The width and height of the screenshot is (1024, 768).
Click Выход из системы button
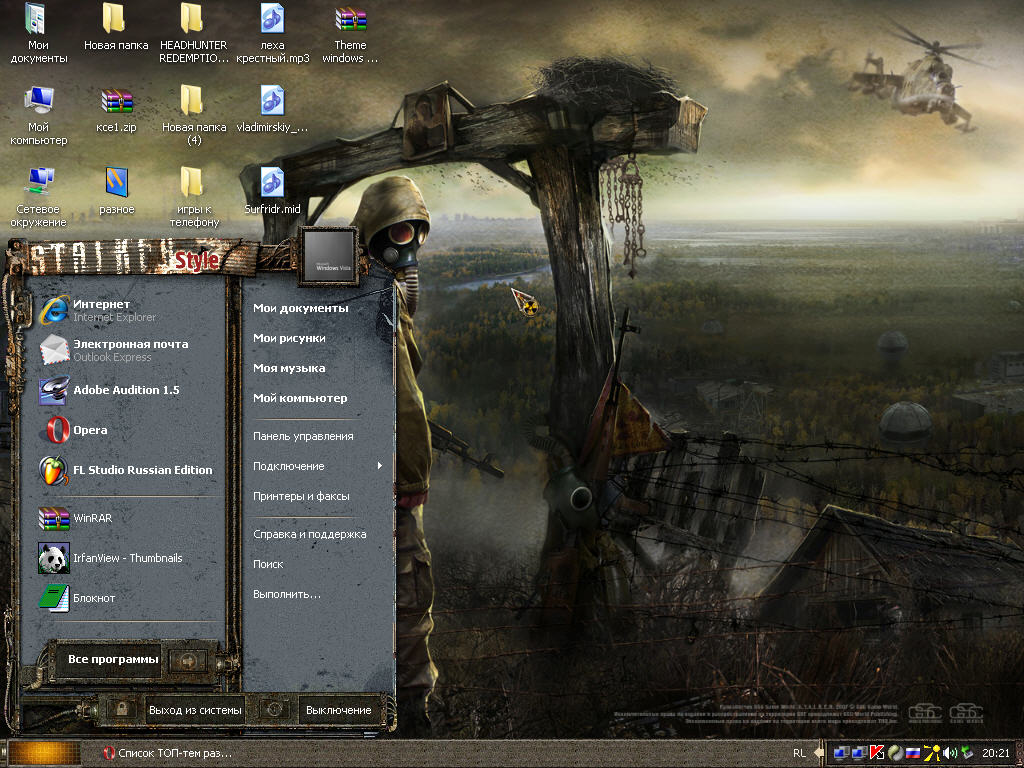coord(195,710)
